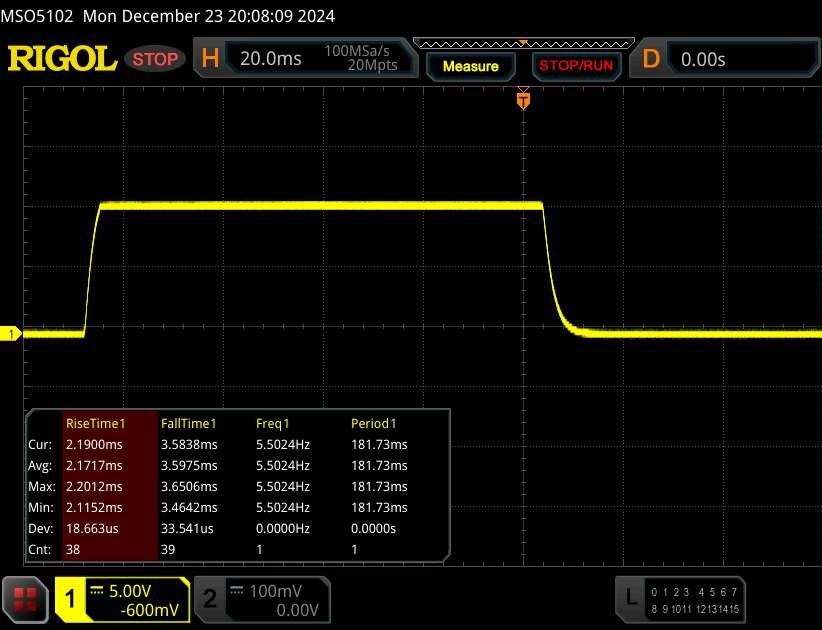Click the waveform memory position bar
The height and width of the screenshot is (630, 822).
coord(522,43)
